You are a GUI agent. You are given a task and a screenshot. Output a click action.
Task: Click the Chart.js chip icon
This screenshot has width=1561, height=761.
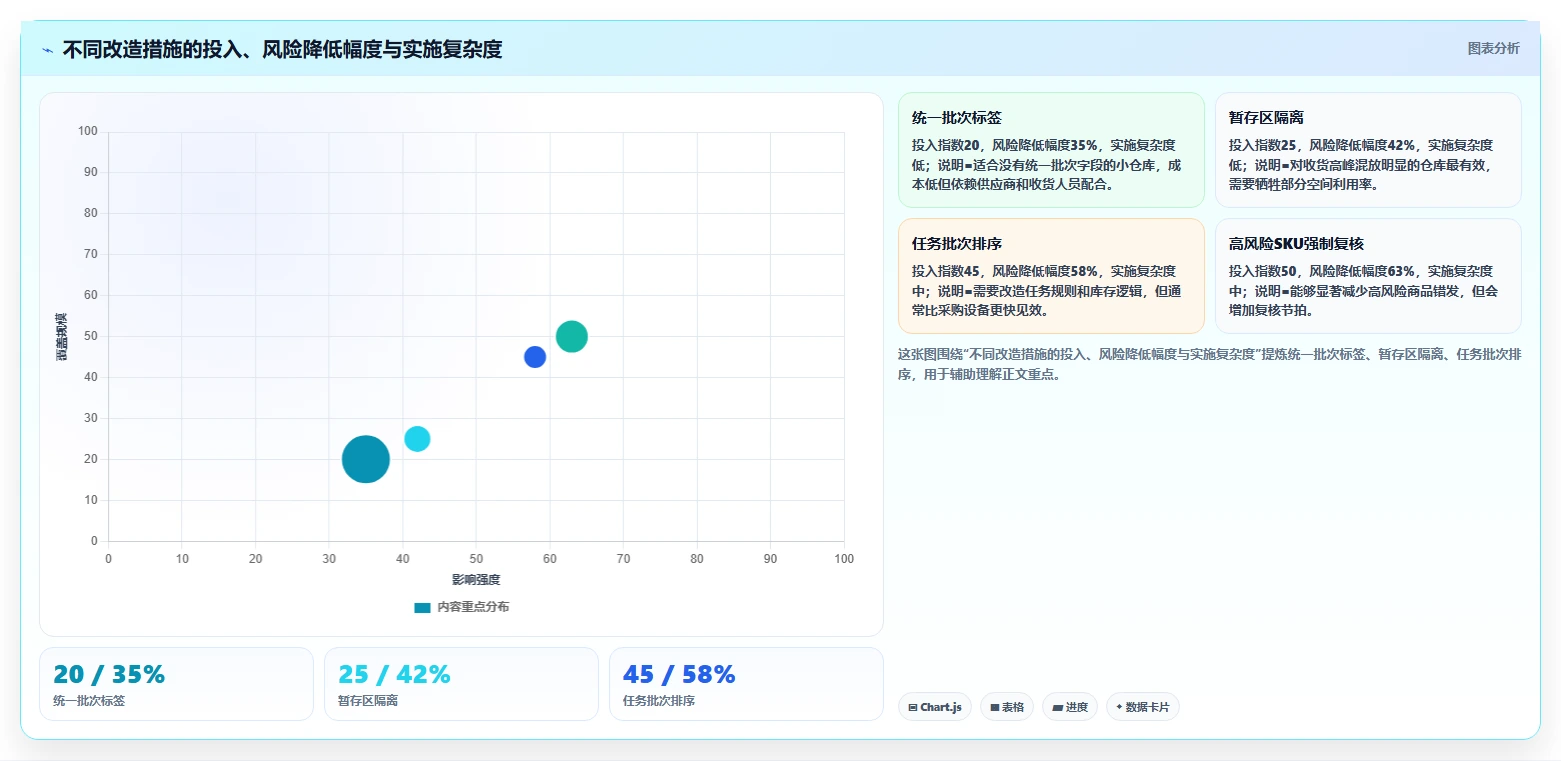pyautogui.click(x=913, y=707)
